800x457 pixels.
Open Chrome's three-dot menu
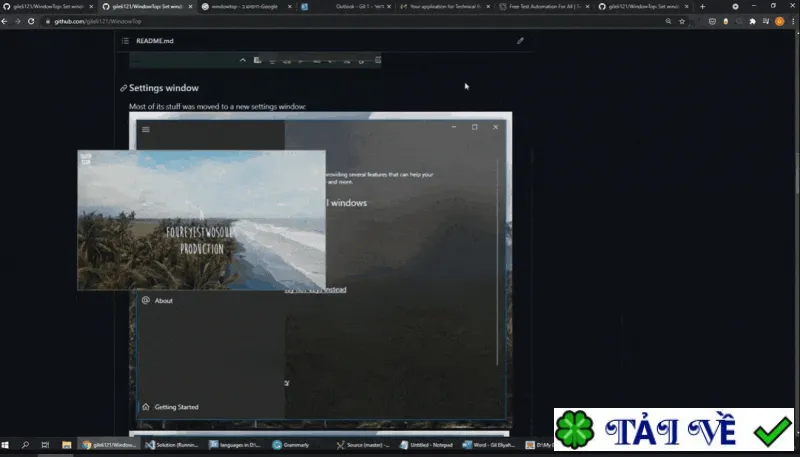pyautogui.click(x=793, y=21)
